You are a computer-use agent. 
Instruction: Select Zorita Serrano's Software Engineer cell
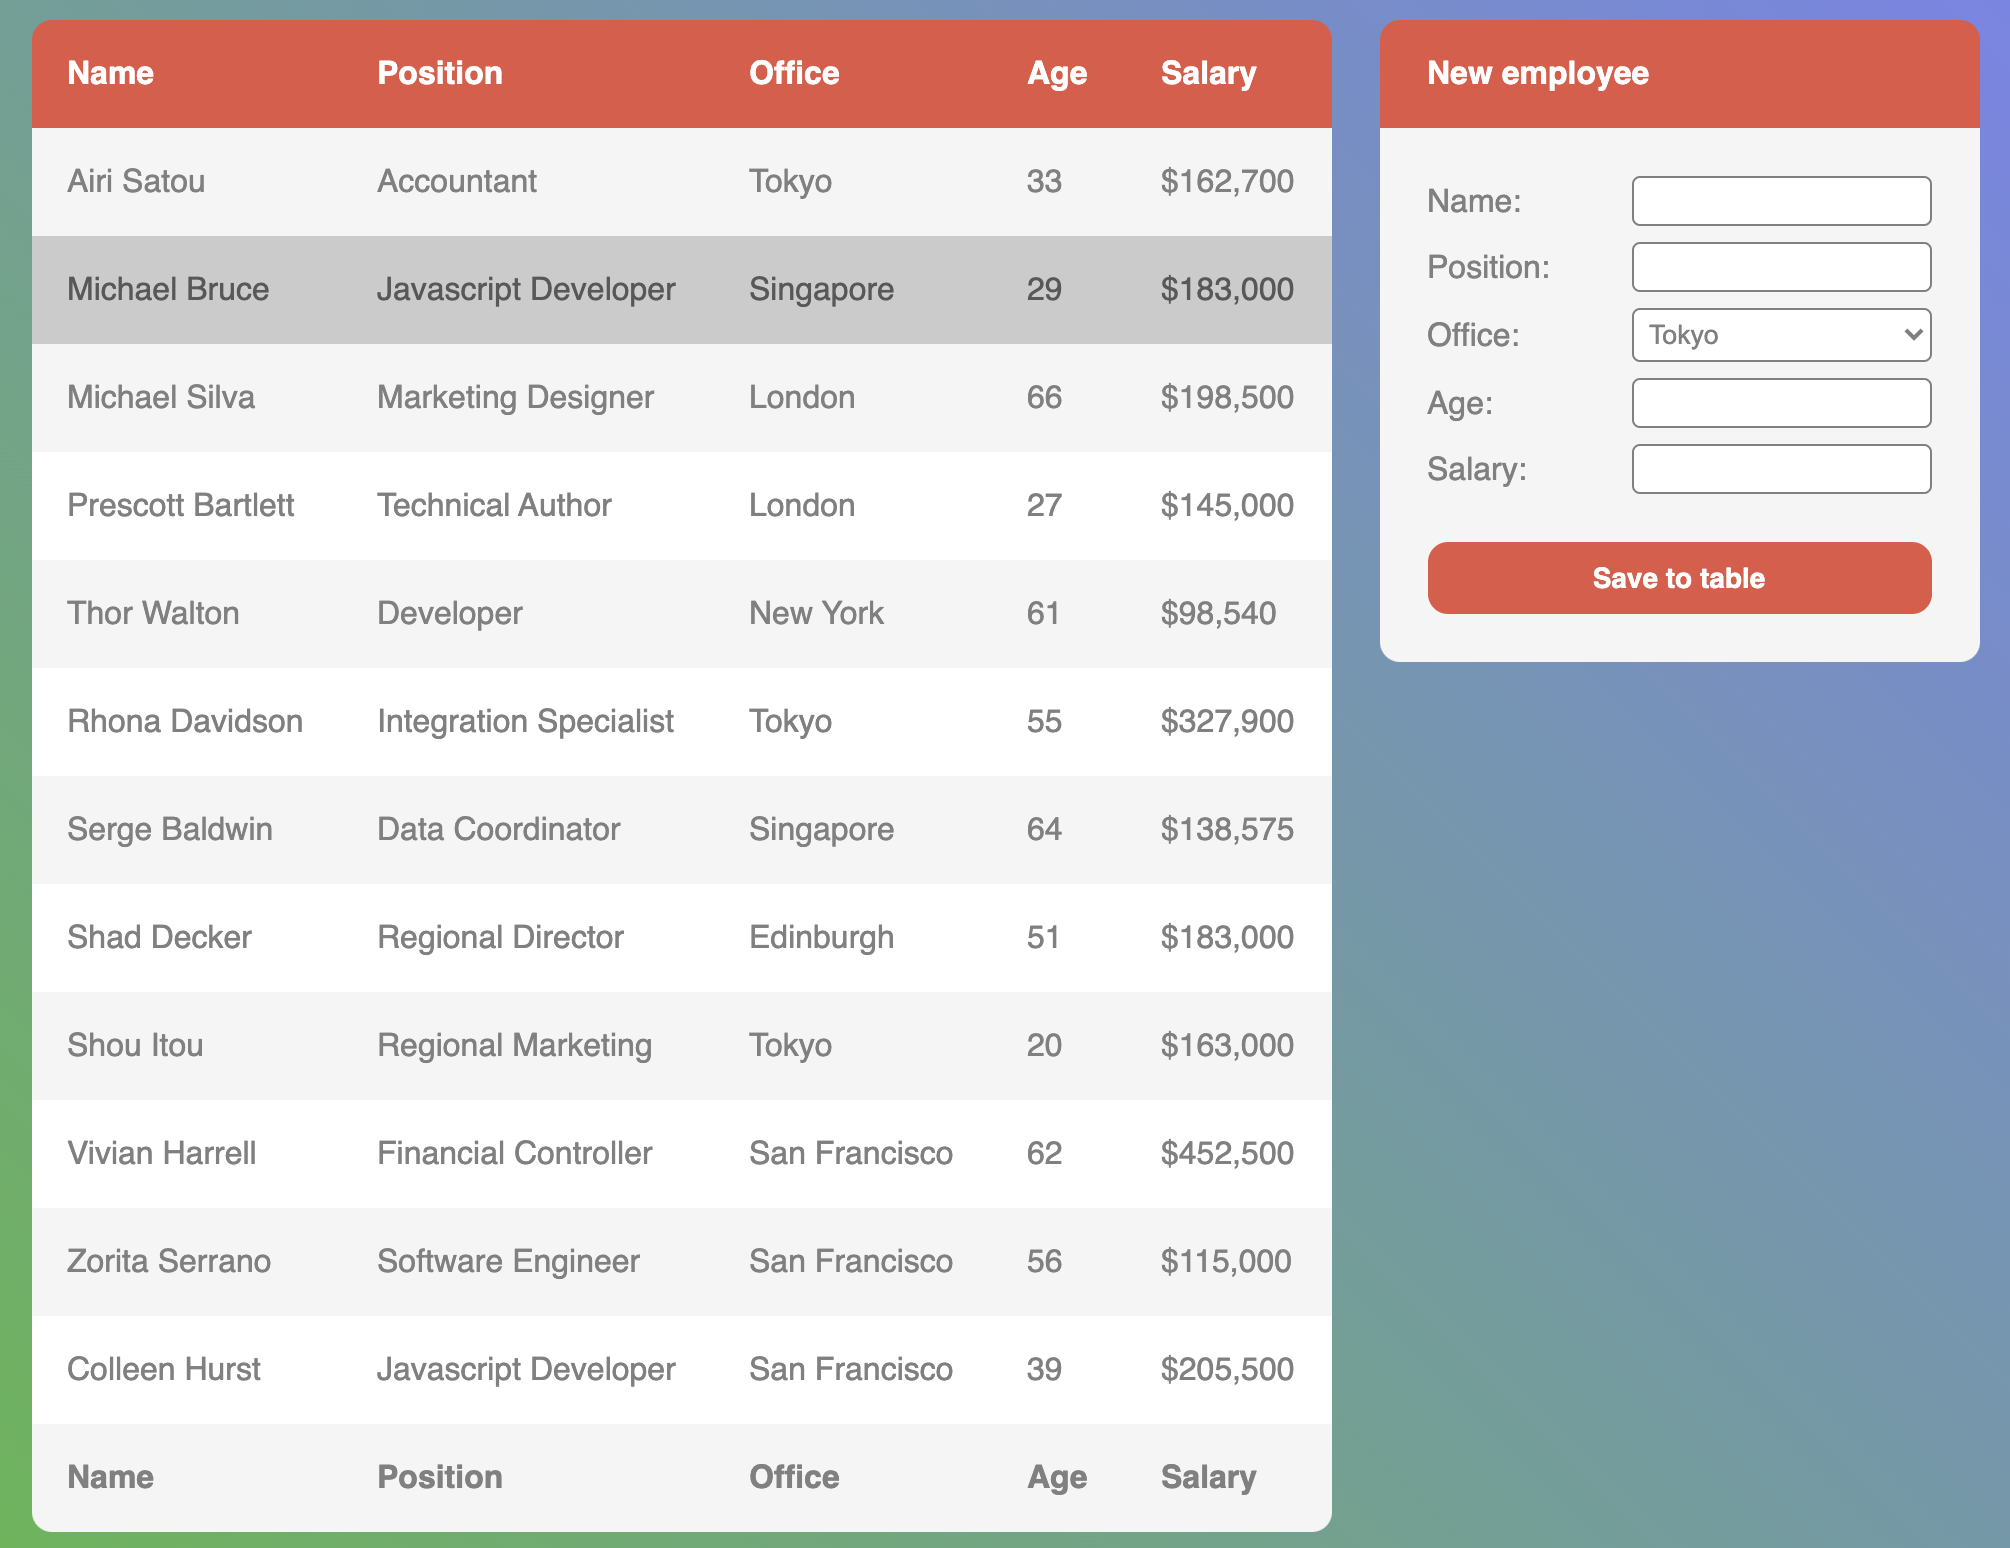coord(508,1261)
